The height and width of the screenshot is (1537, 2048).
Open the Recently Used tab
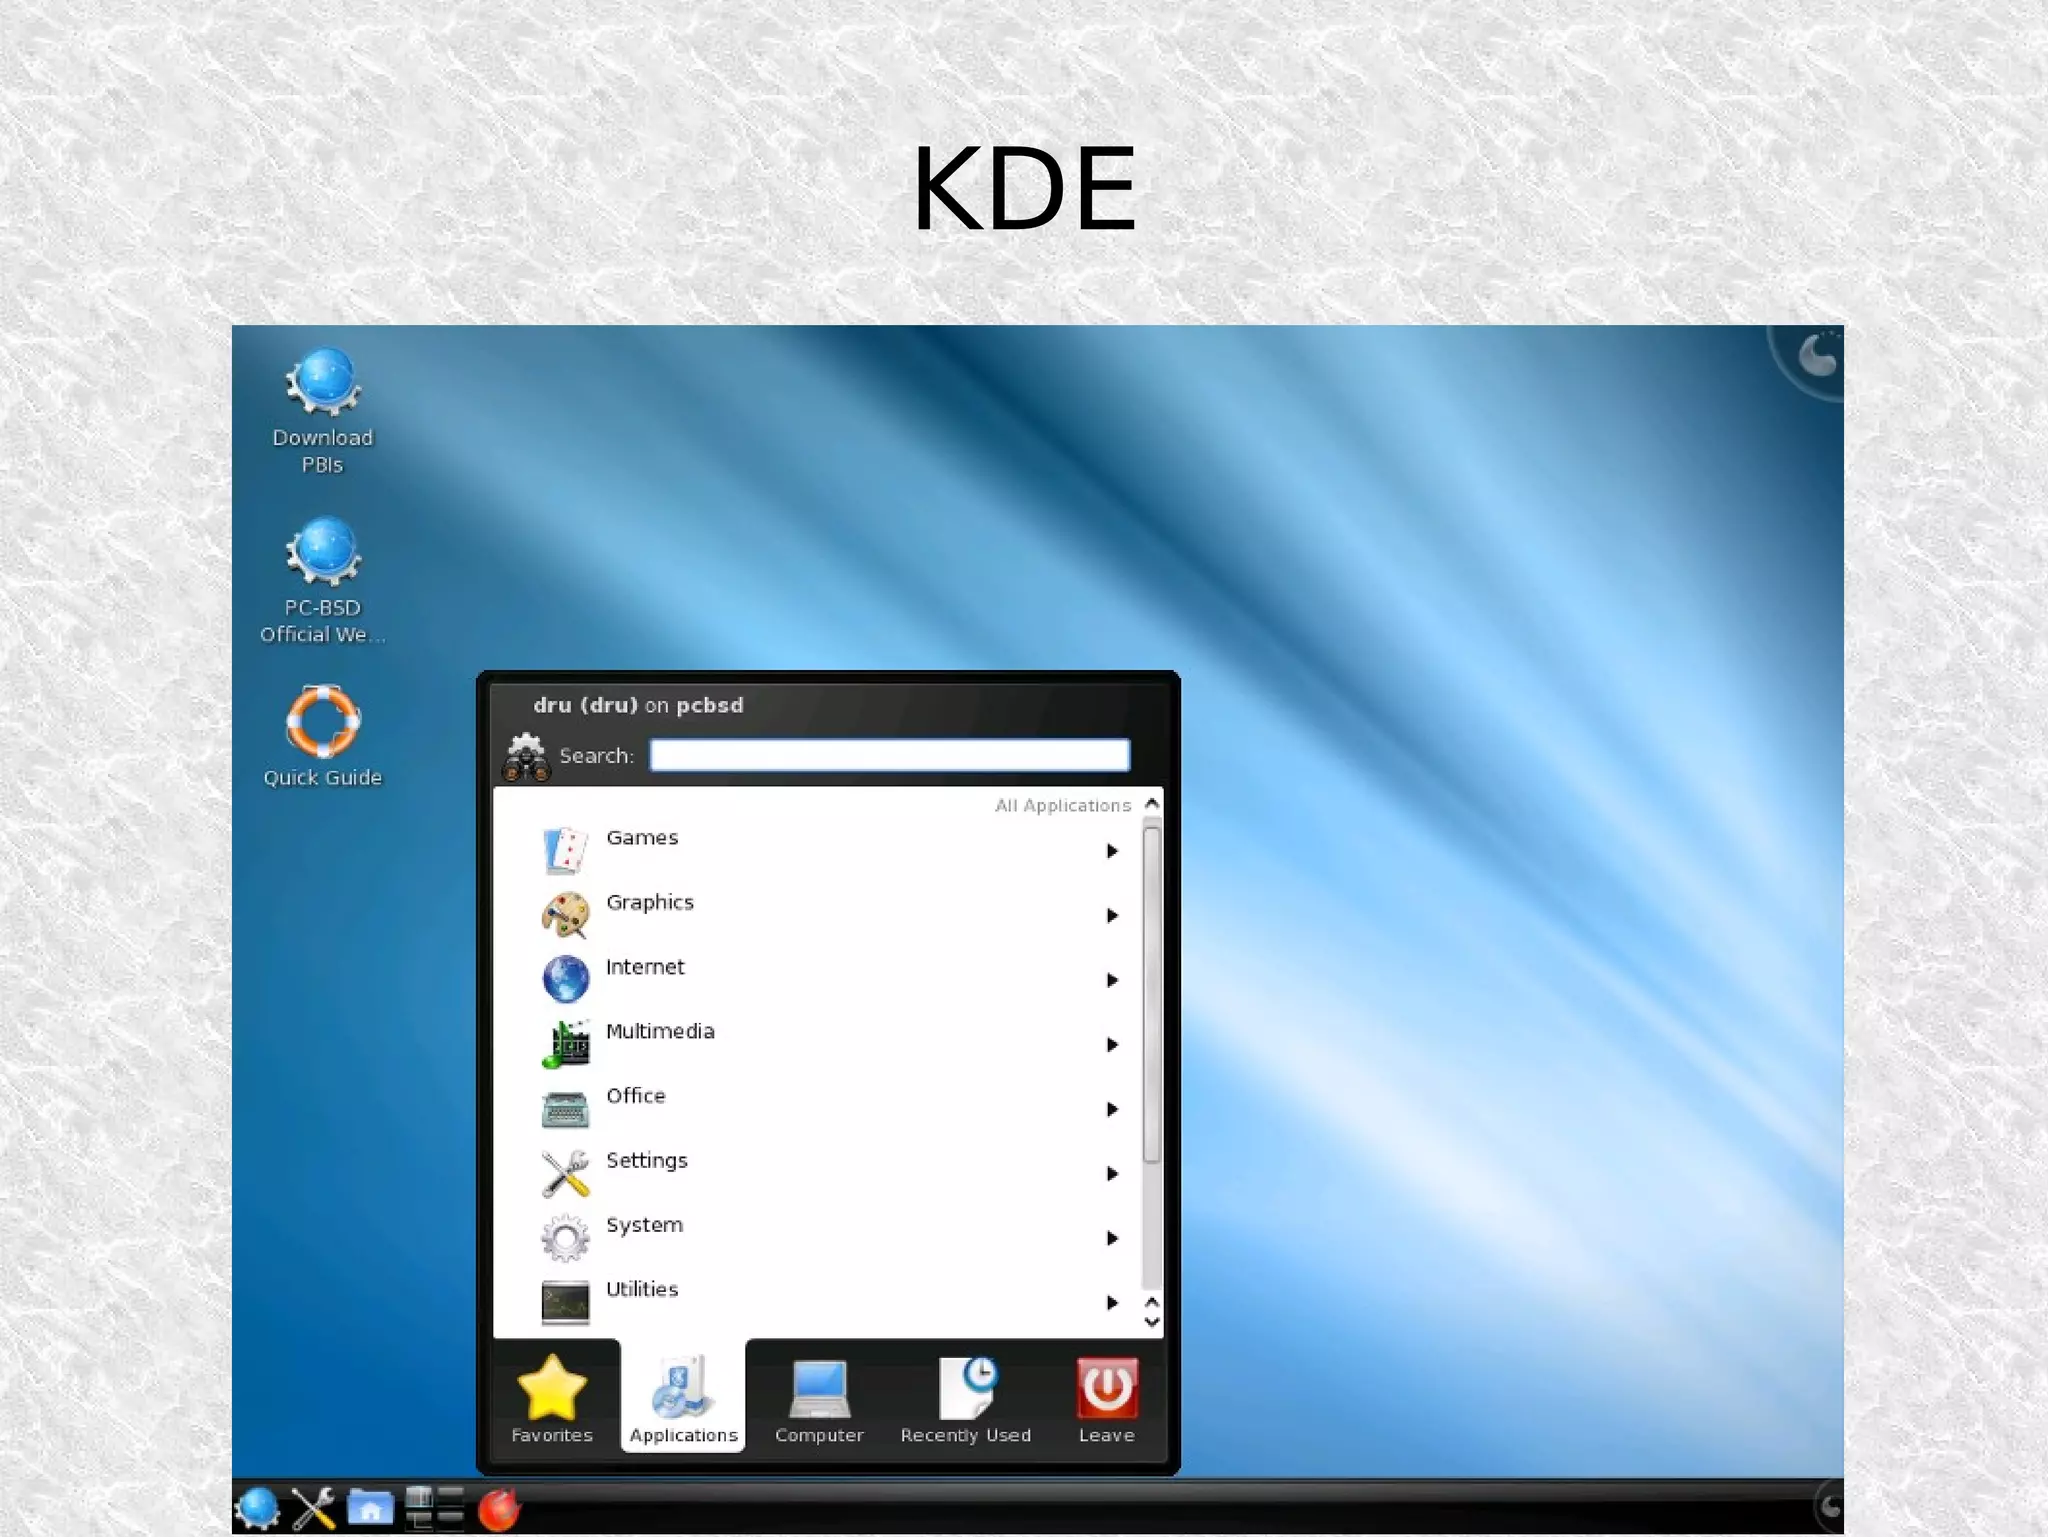coord(965,1398)
